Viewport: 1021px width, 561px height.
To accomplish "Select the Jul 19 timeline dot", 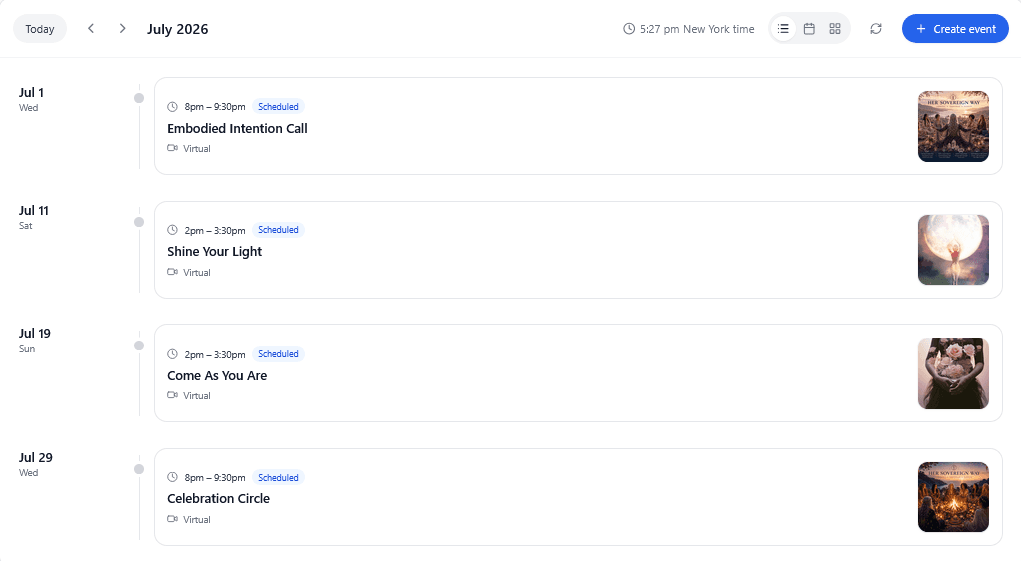I will point(139,346).
